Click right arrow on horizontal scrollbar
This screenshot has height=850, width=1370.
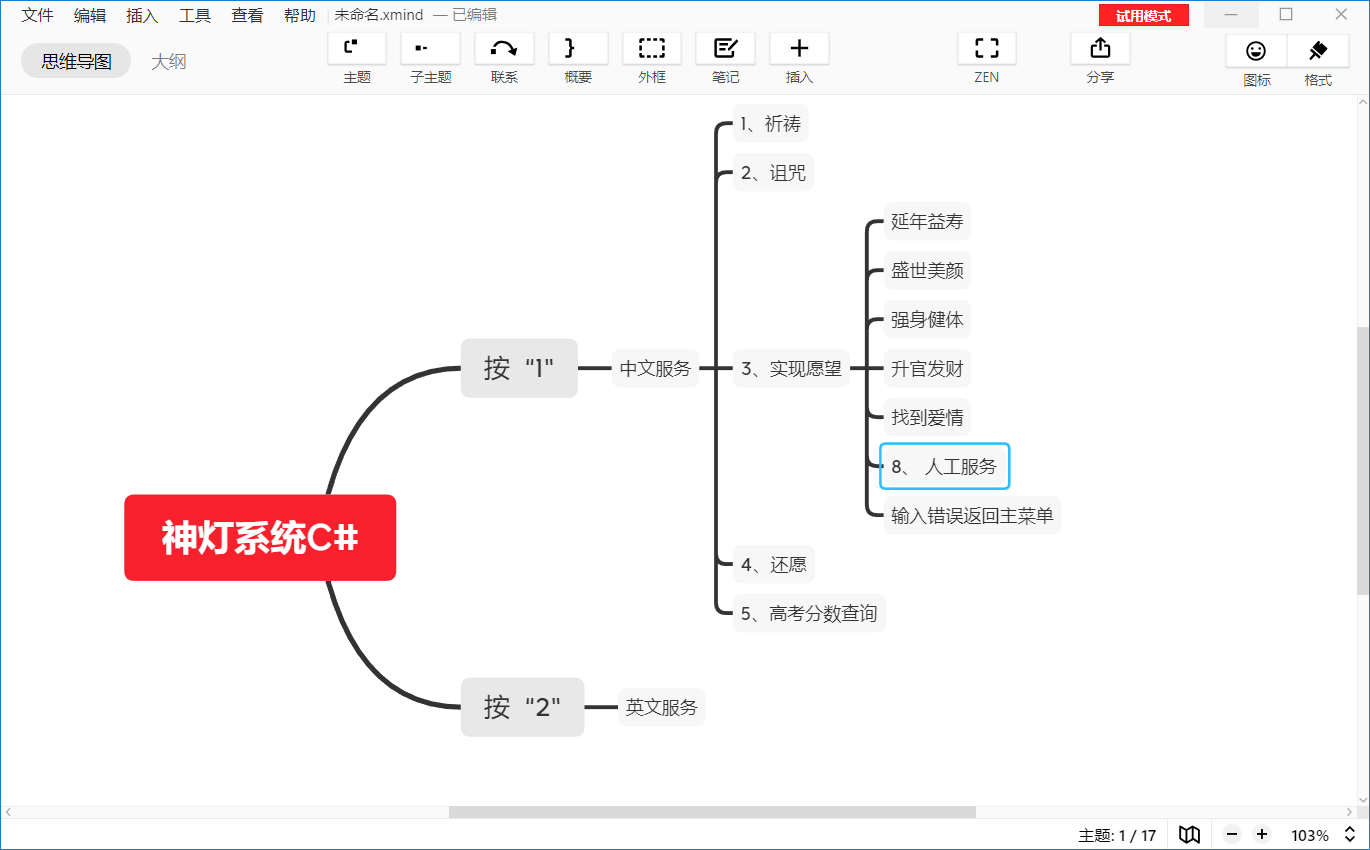1350,812
